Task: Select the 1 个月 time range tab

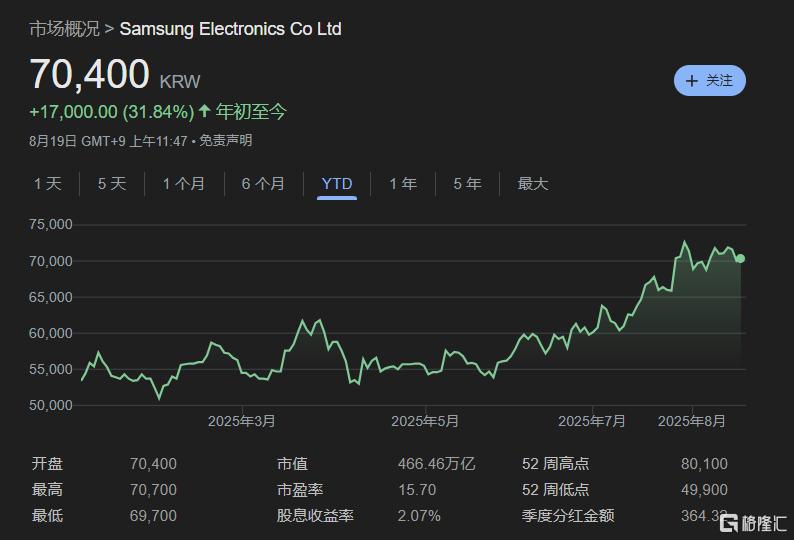Action: click(x=184, y=183)
